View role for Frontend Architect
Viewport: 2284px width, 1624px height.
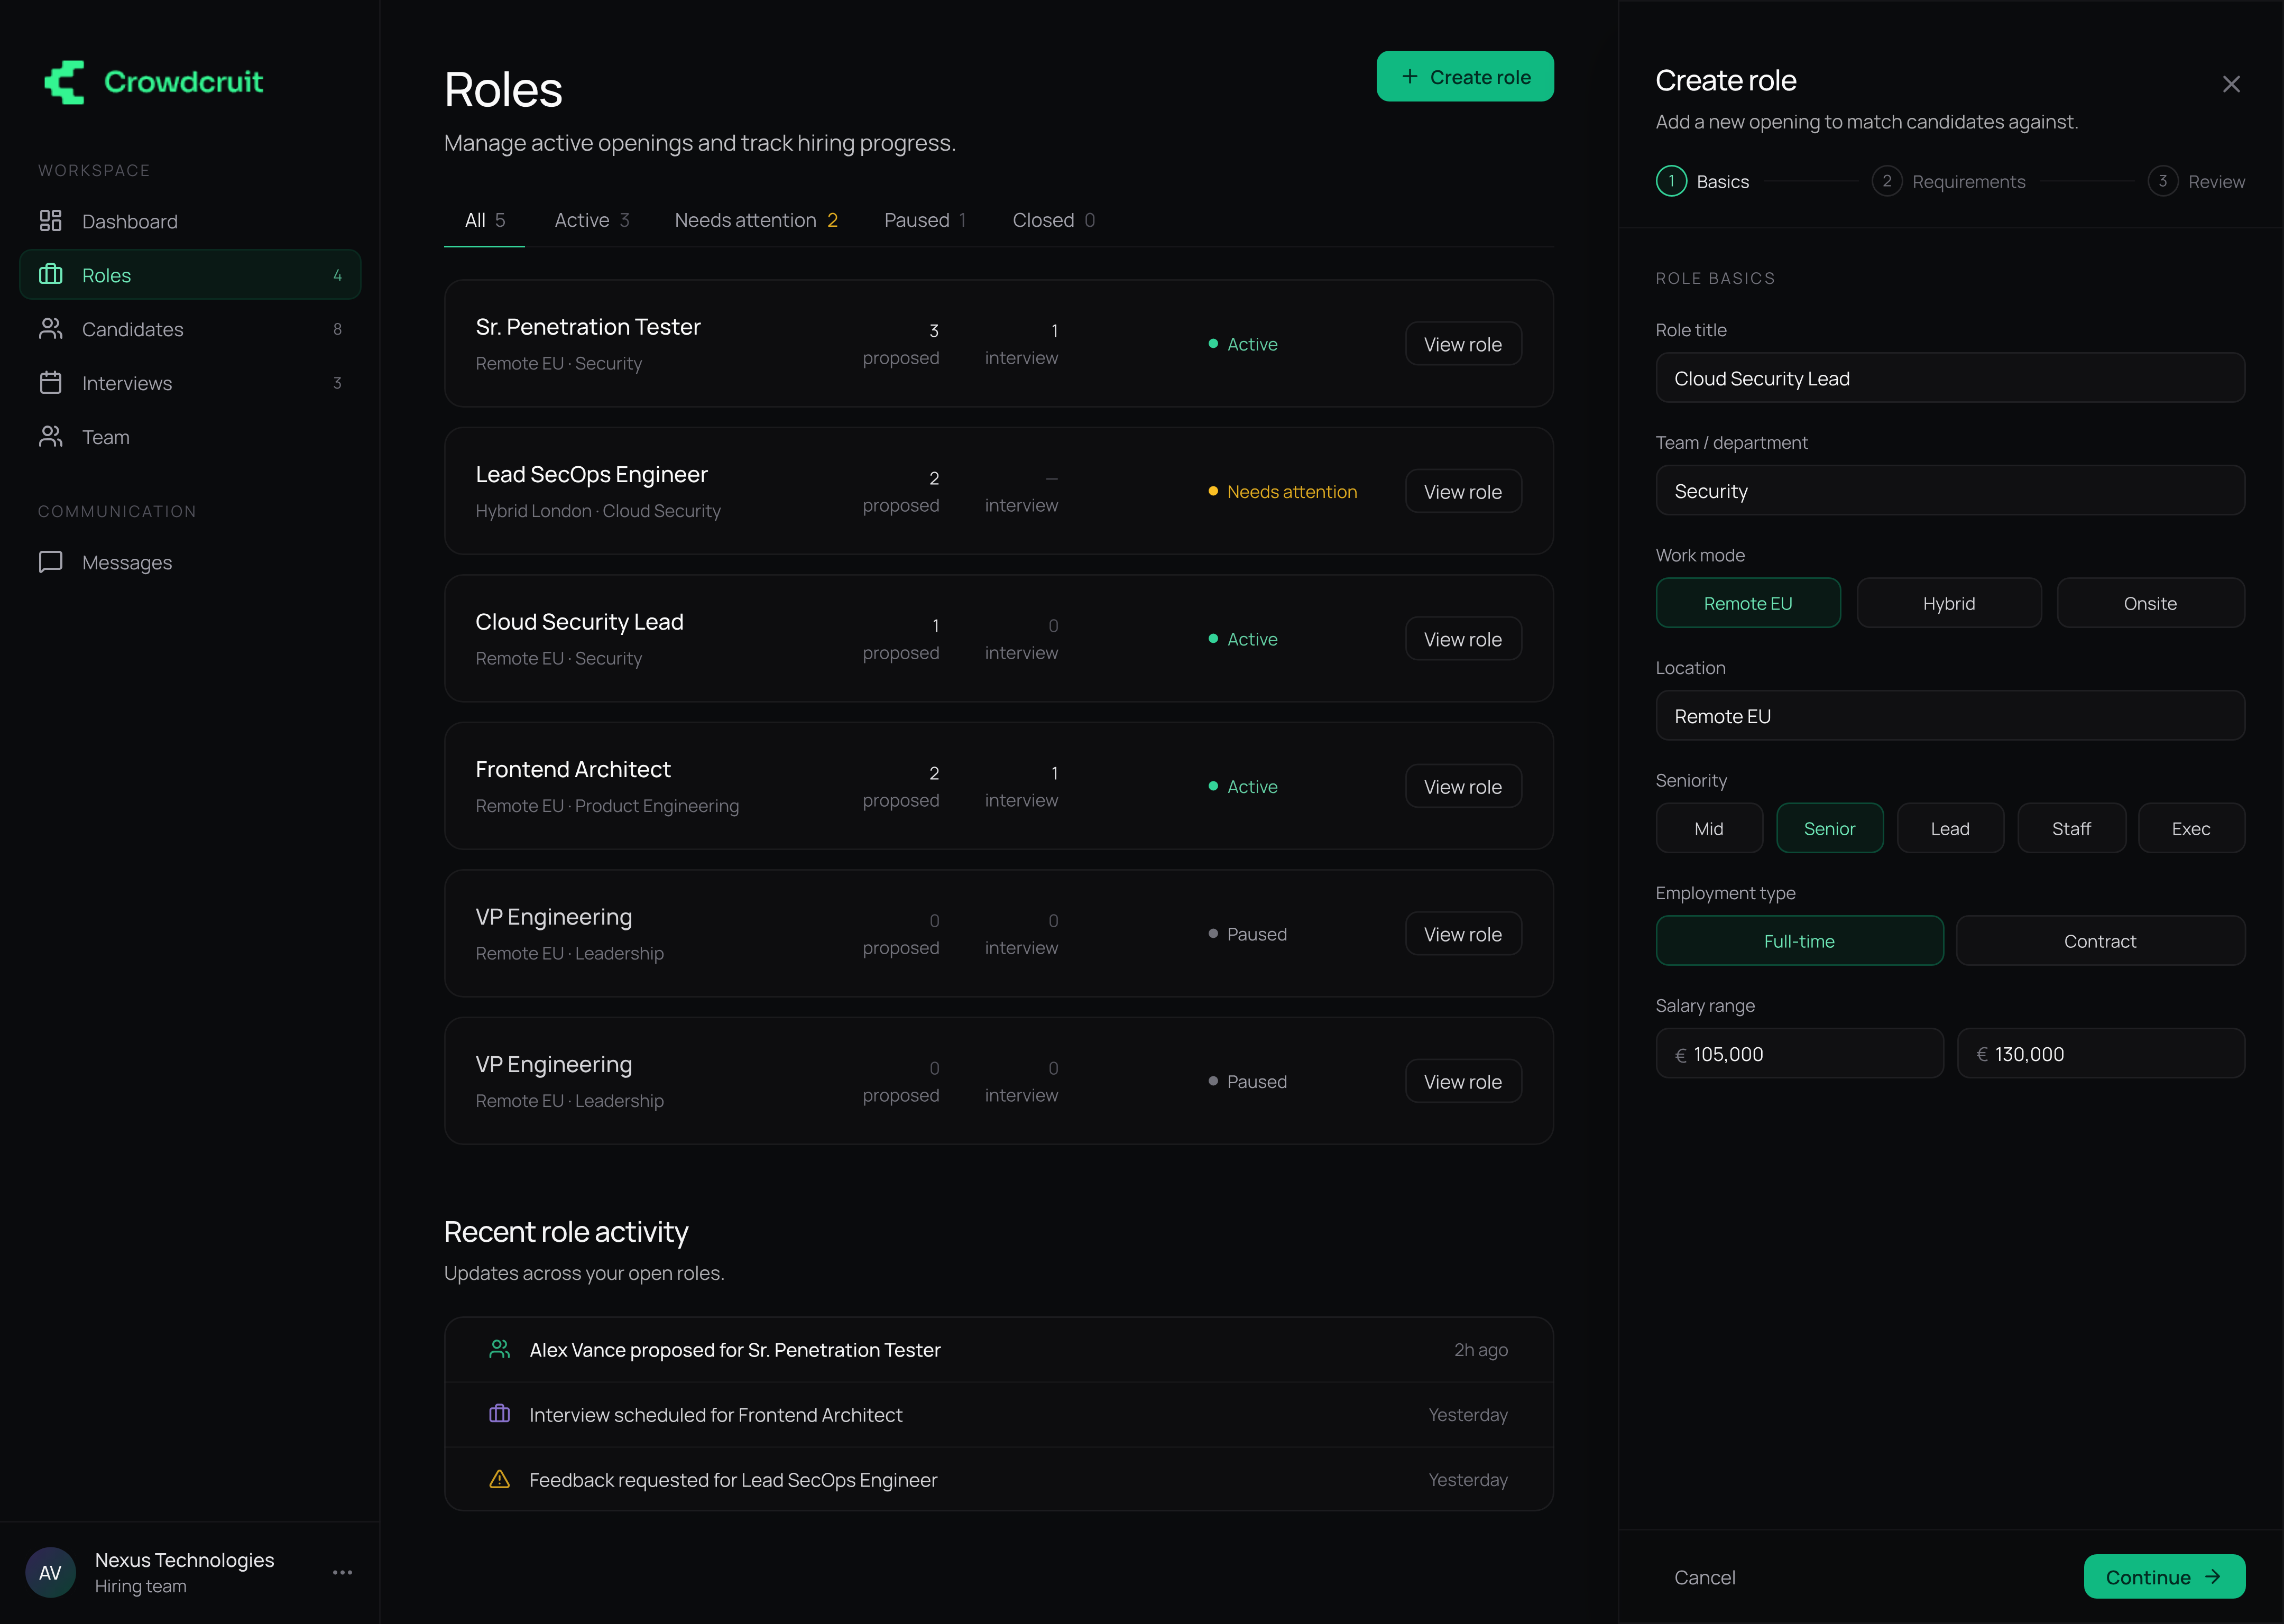(x=1463, y=786)
